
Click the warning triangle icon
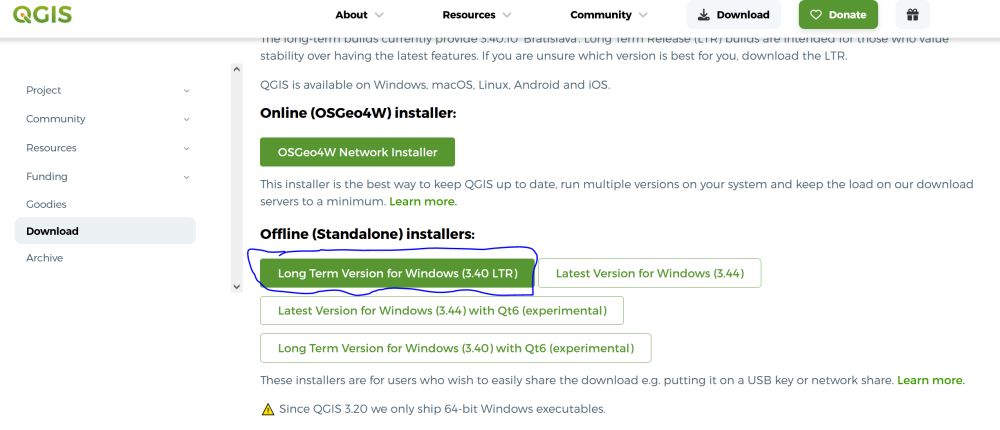coord(268,409)
